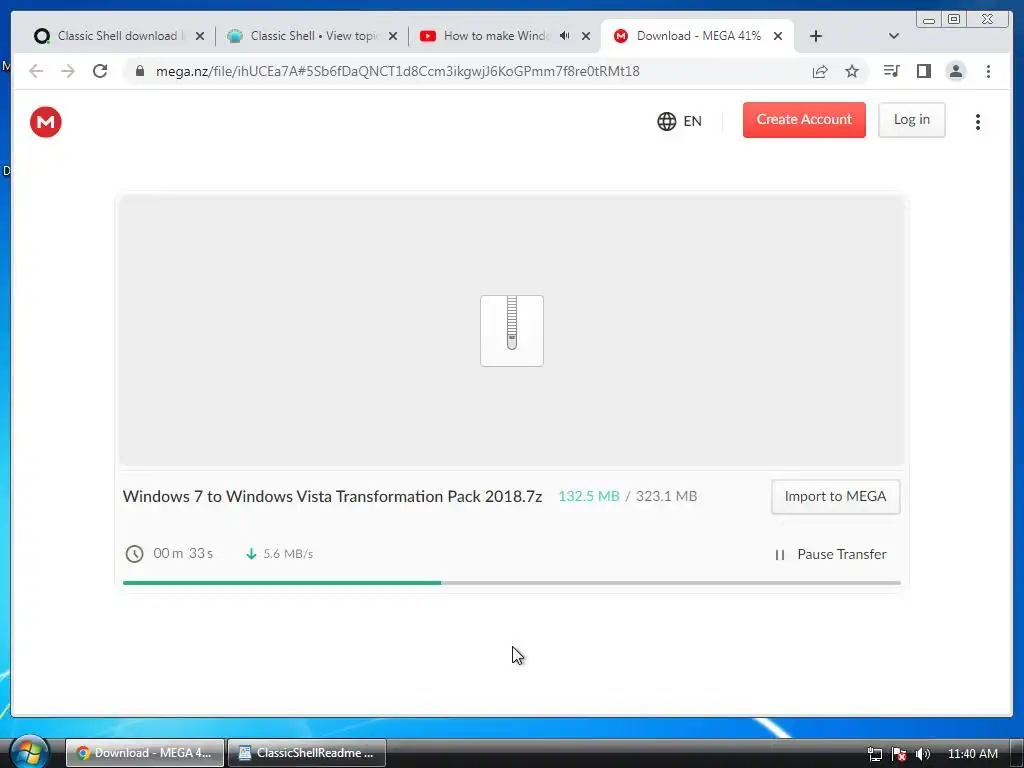Open the language globe selector EN
The height and width of the screenshot is (768, 1024).
click(x=679, y=121)
